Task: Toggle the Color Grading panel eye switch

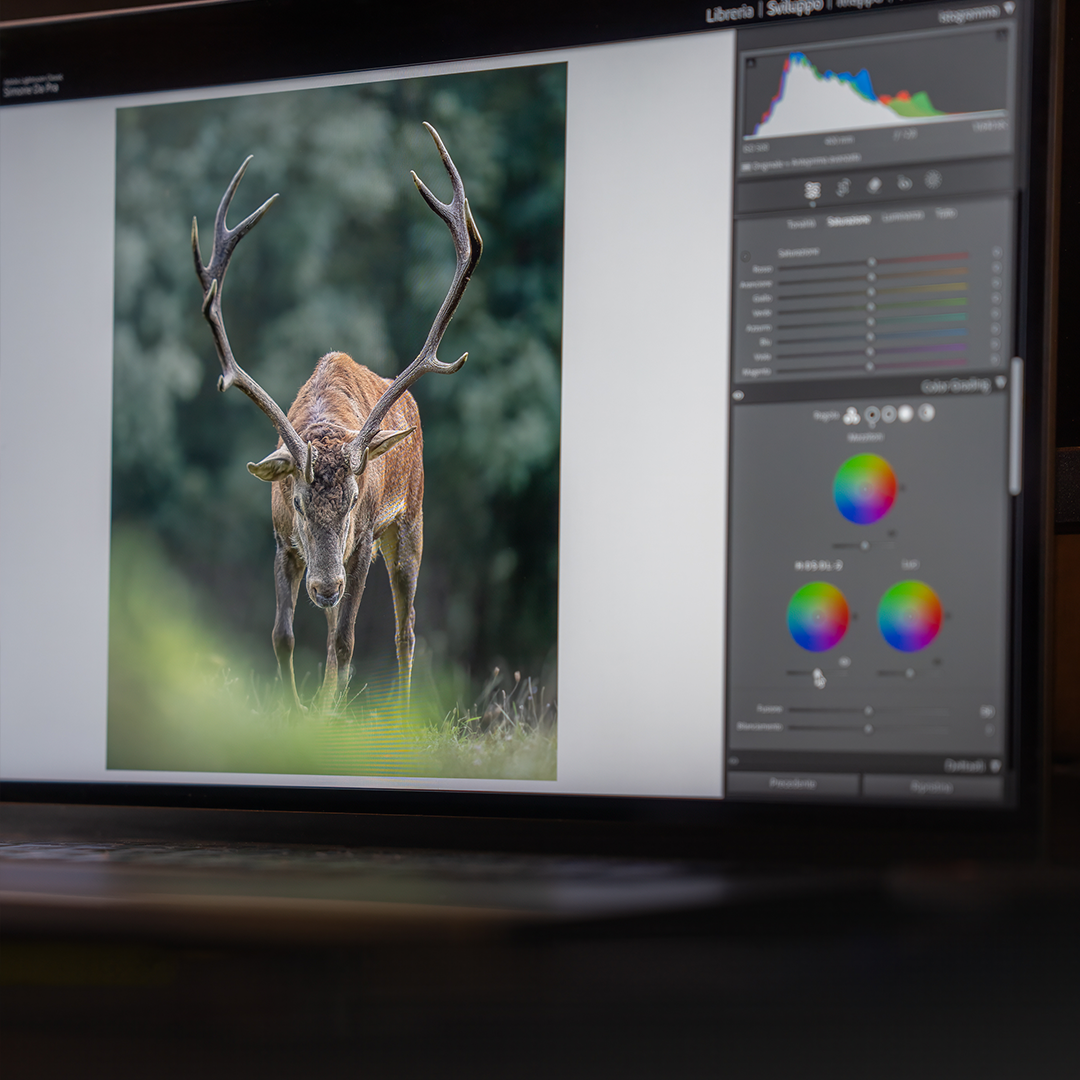Action: coord(738,395)
